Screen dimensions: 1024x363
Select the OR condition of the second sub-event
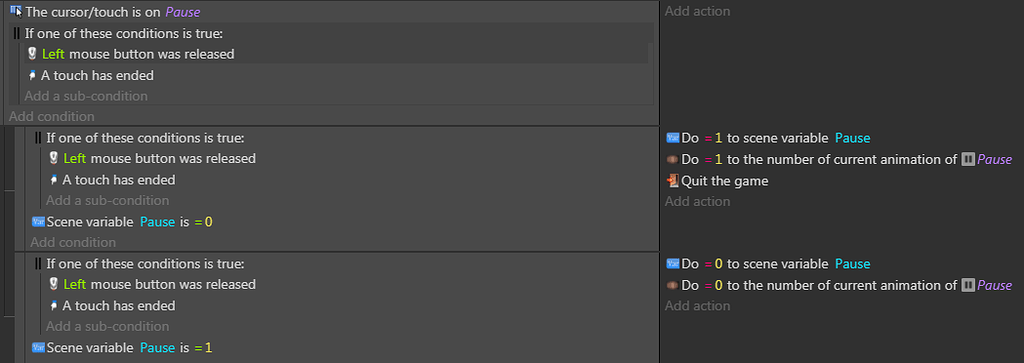coord(345,138)
